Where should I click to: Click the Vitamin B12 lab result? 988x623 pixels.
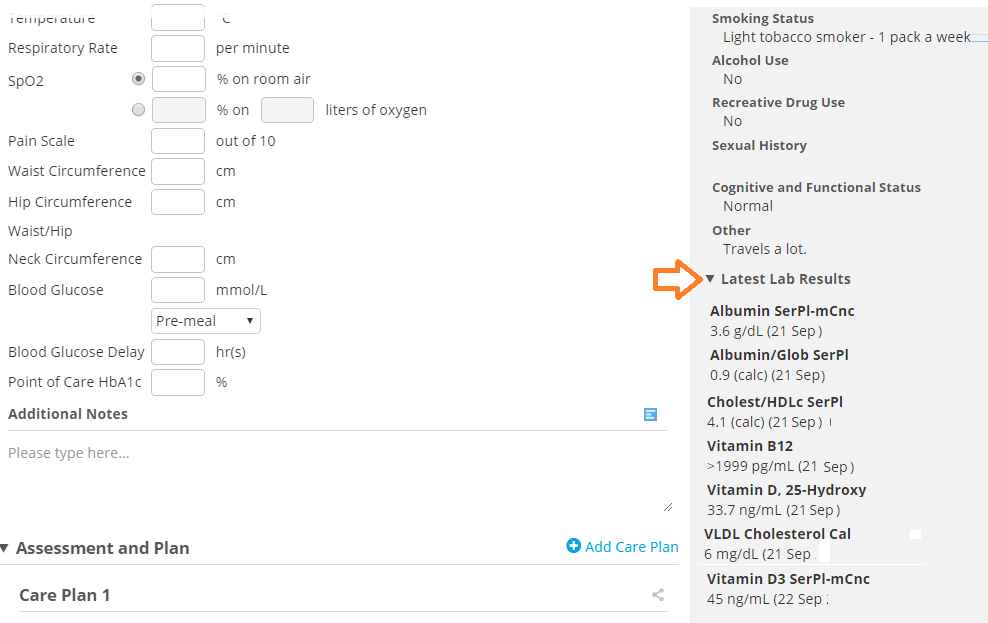tap(780, 456)
